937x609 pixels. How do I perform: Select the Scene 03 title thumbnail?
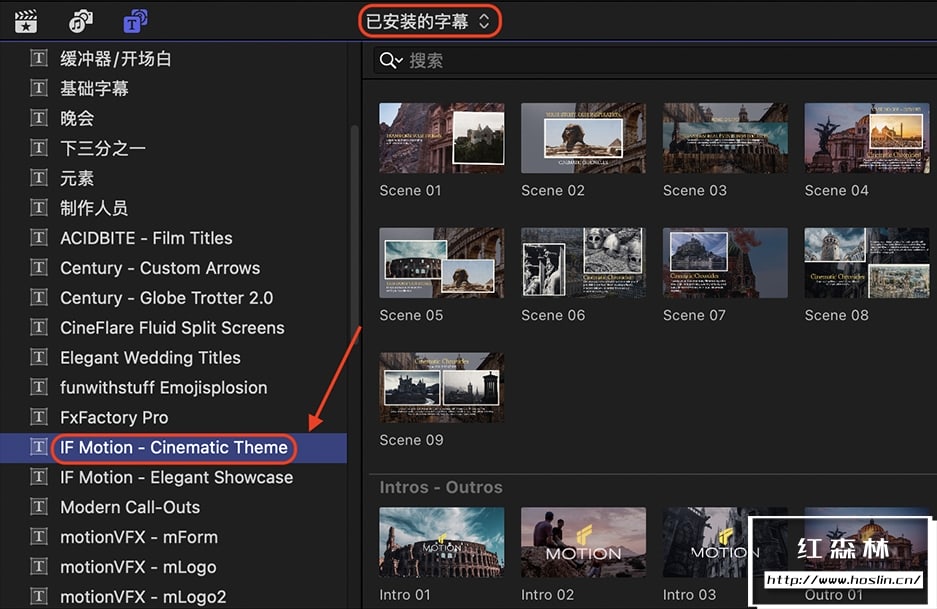pos(725,138)
